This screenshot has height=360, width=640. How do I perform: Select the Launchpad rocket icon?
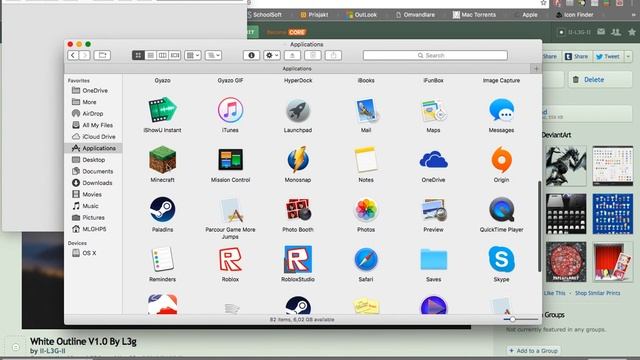coord(298,110)
